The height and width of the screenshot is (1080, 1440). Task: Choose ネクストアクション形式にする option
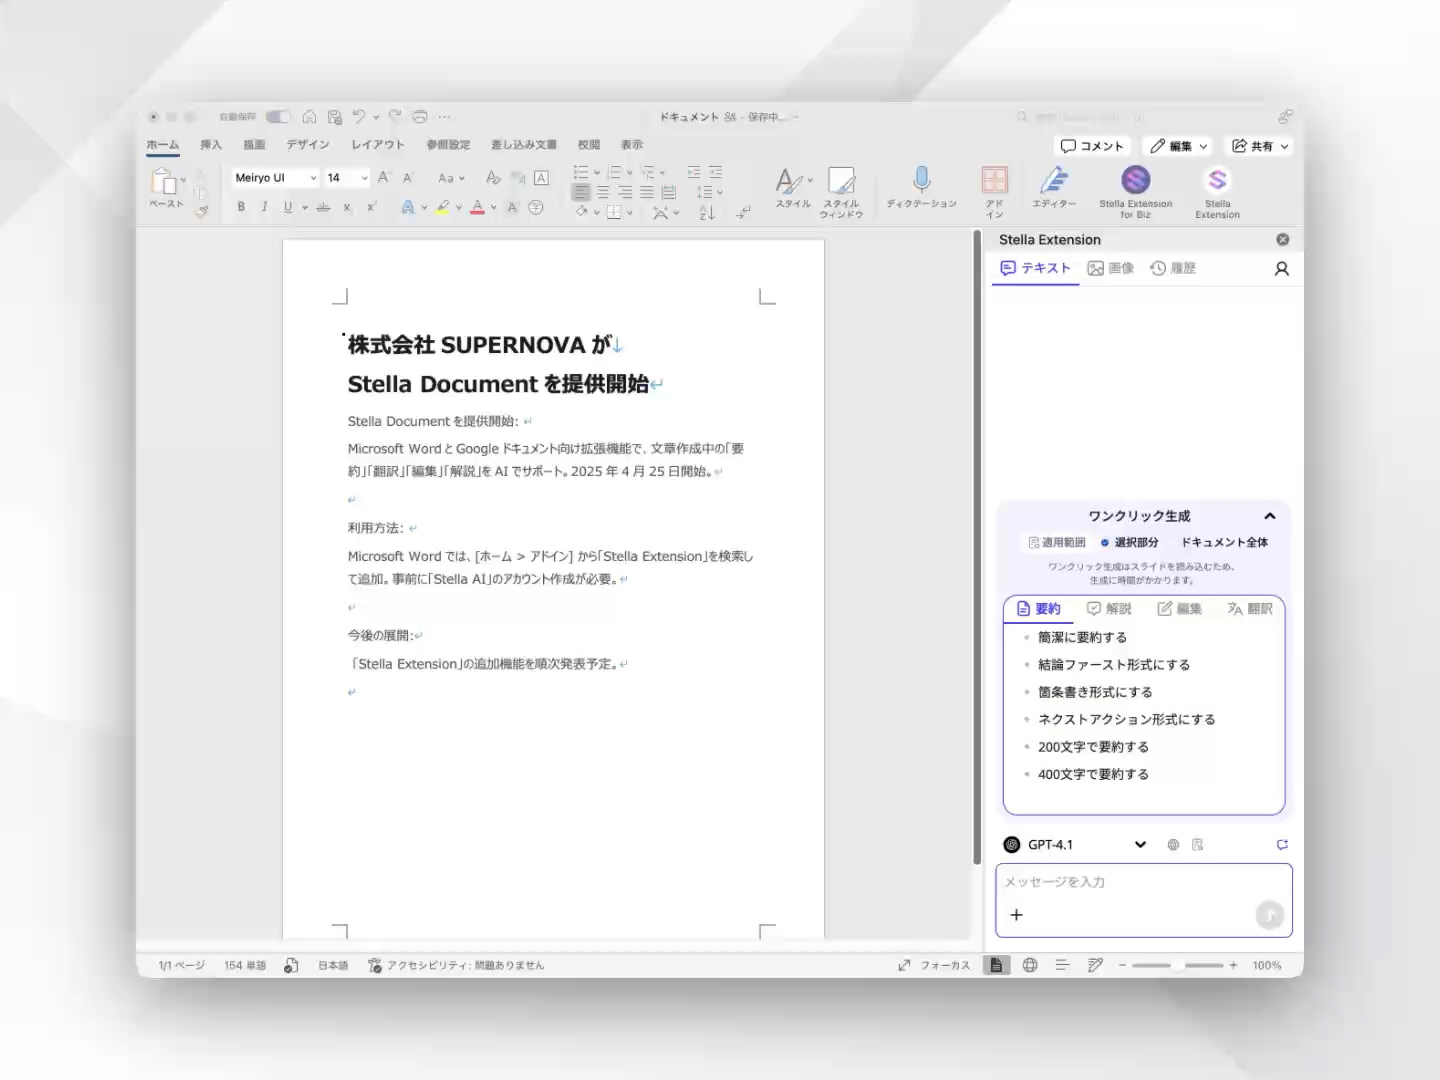(1127, 719)
